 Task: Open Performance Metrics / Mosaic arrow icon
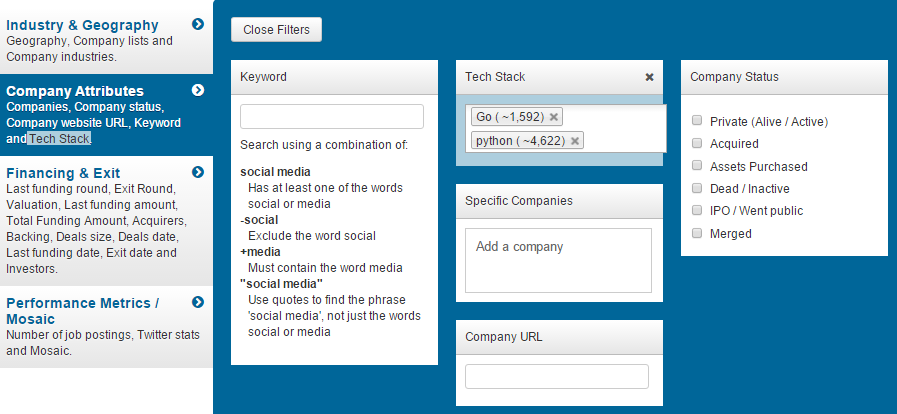[x=198, y=302]
